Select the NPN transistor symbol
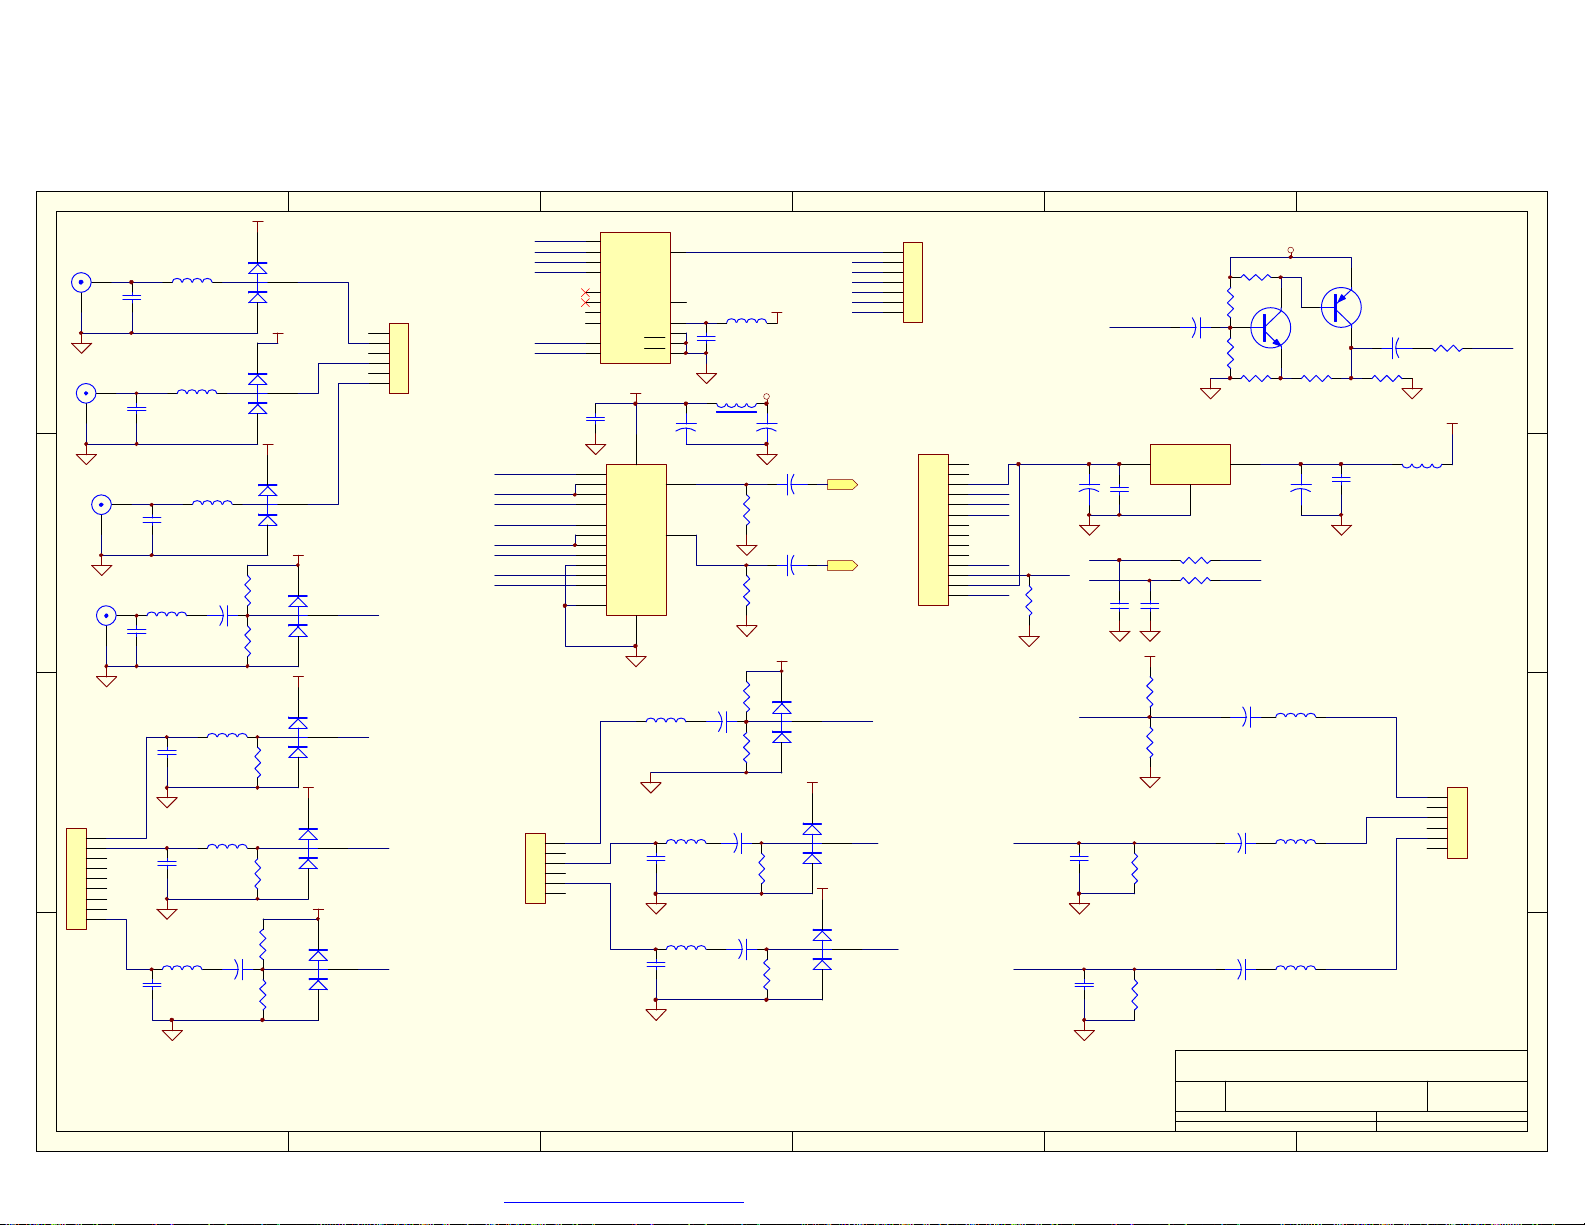The height and width of the screenshot is (1225, 1585). click(x=1270, y=328)
